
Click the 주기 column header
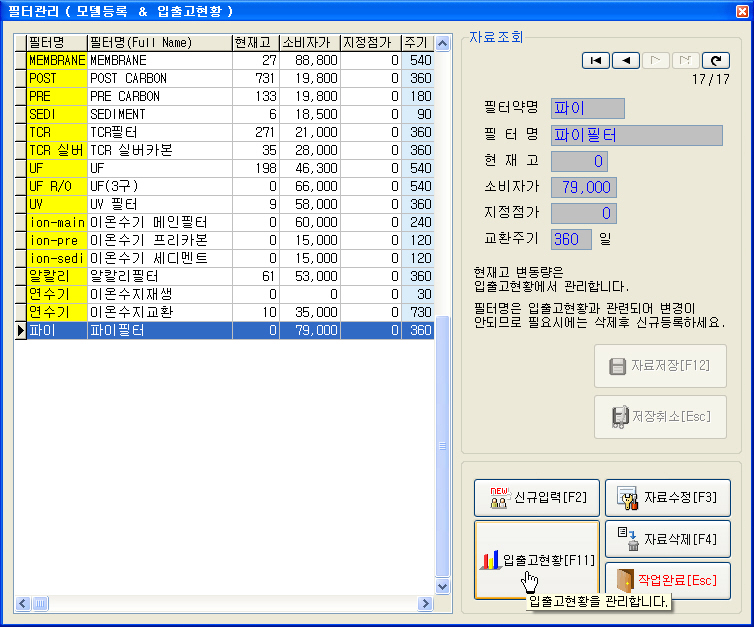click(417, 43)
